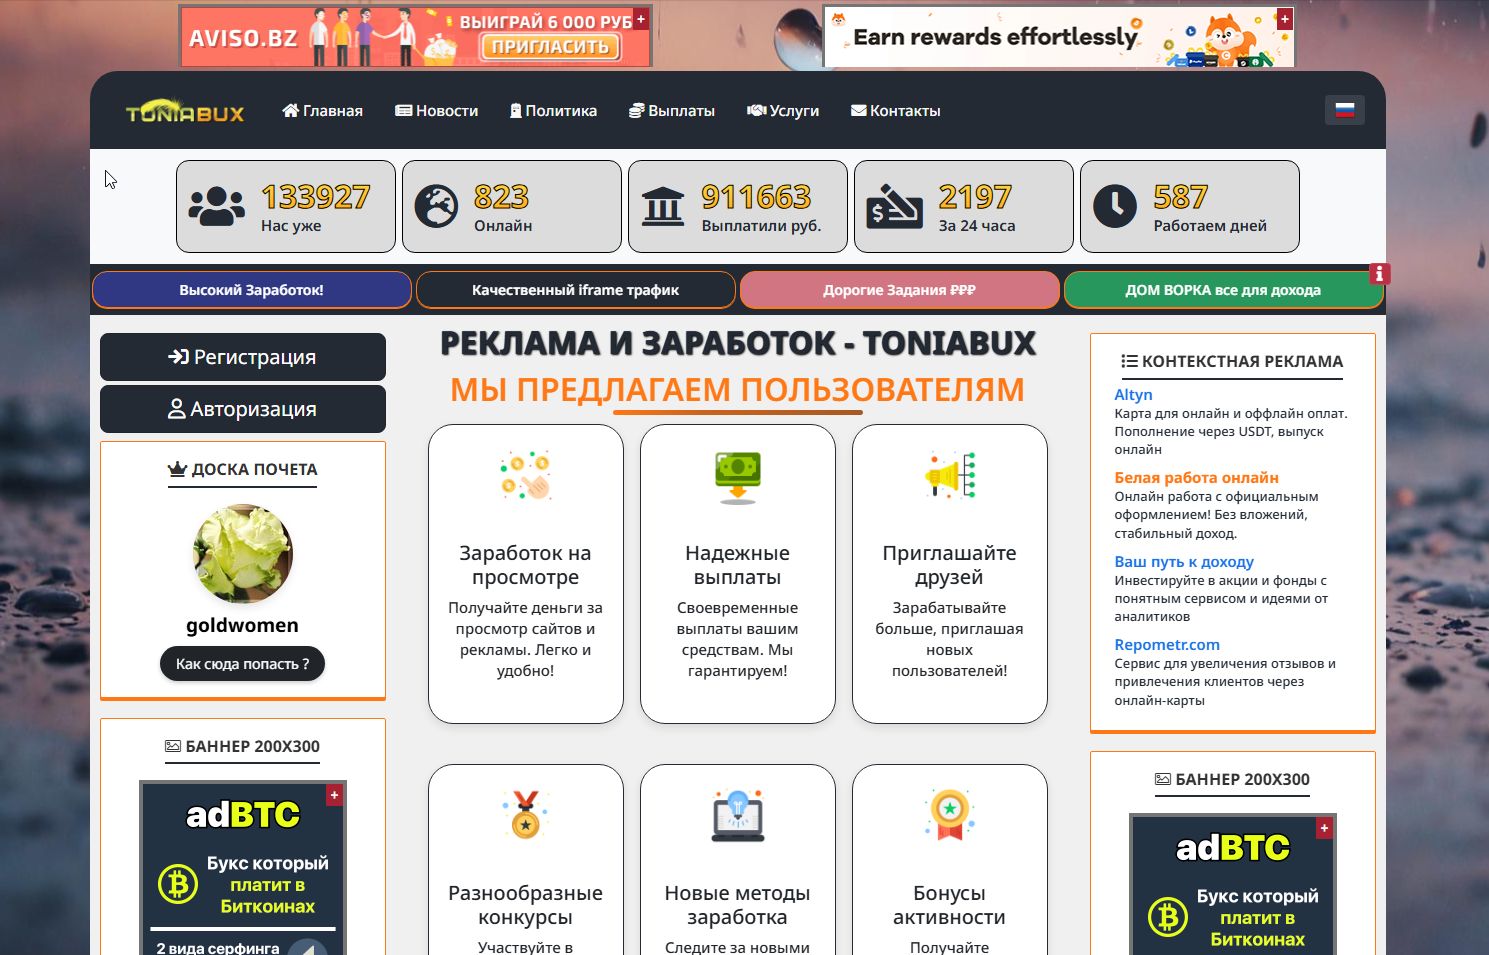The image size is (1489, 955).
Task: Go to the Политика page
Action: point(553,111)
